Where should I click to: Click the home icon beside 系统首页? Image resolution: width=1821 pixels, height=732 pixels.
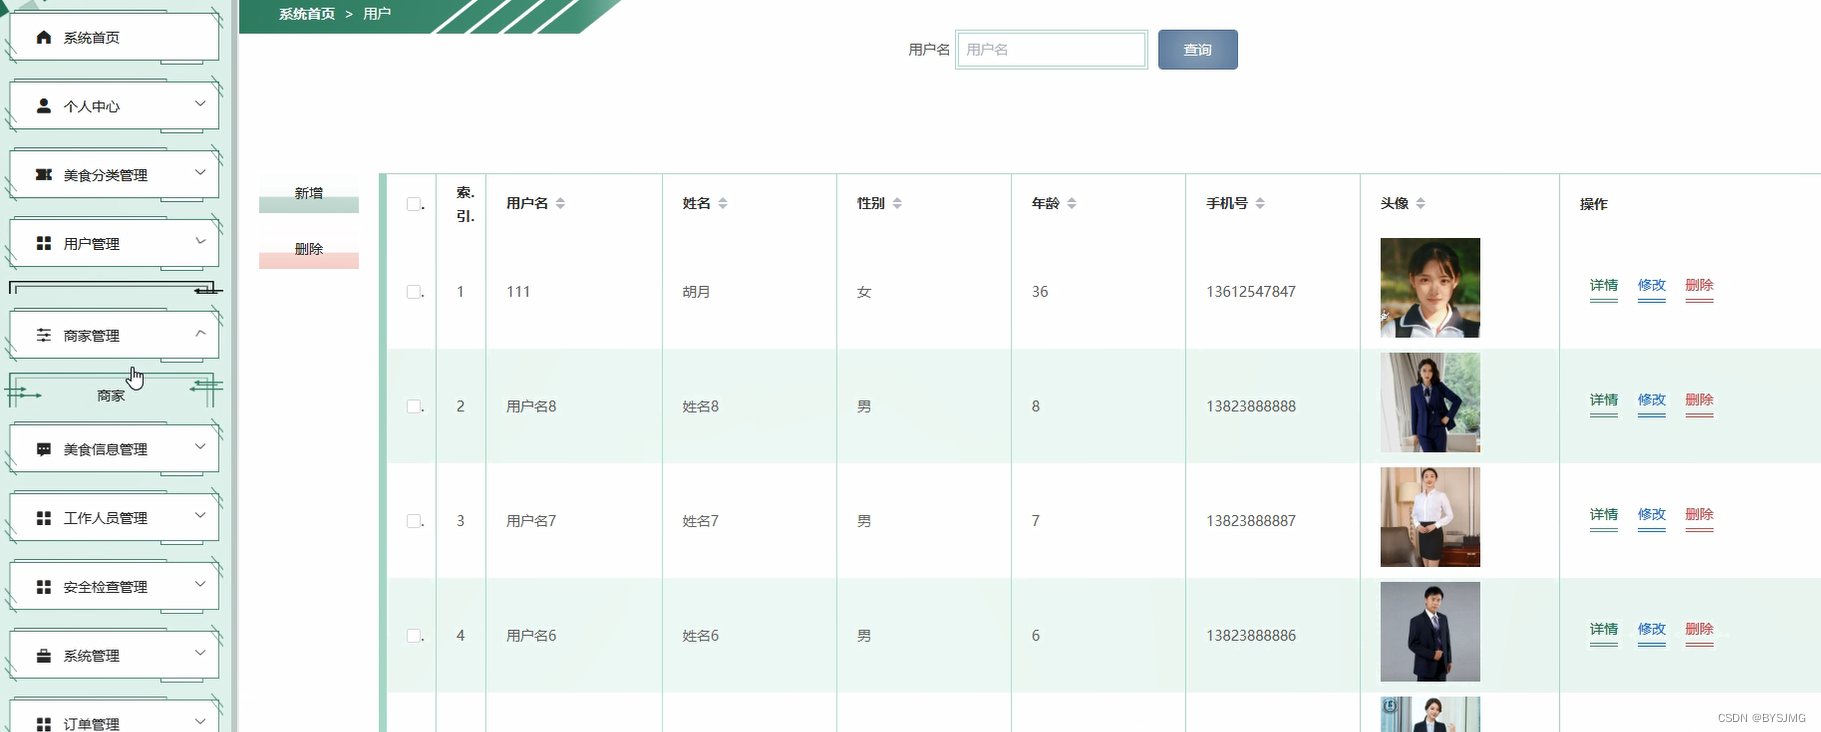tap(43, 37)
